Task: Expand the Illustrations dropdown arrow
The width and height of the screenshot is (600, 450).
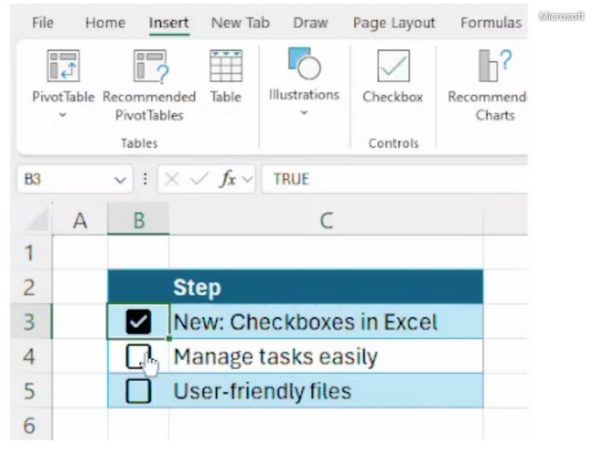Action: click(304, 112)
